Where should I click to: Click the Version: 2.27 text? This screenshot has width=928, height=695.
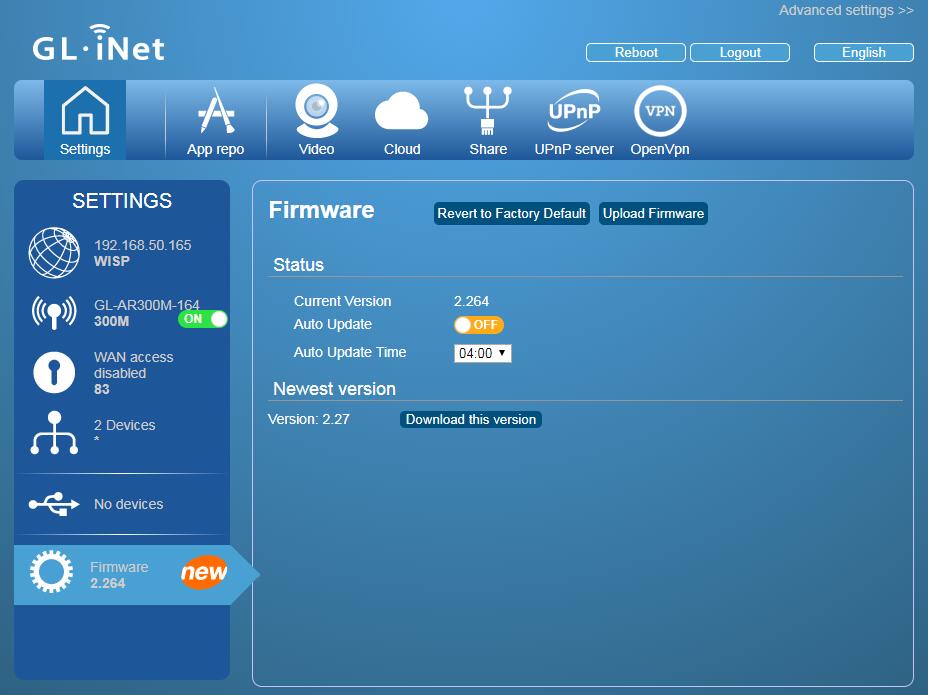tap(308, 419)
